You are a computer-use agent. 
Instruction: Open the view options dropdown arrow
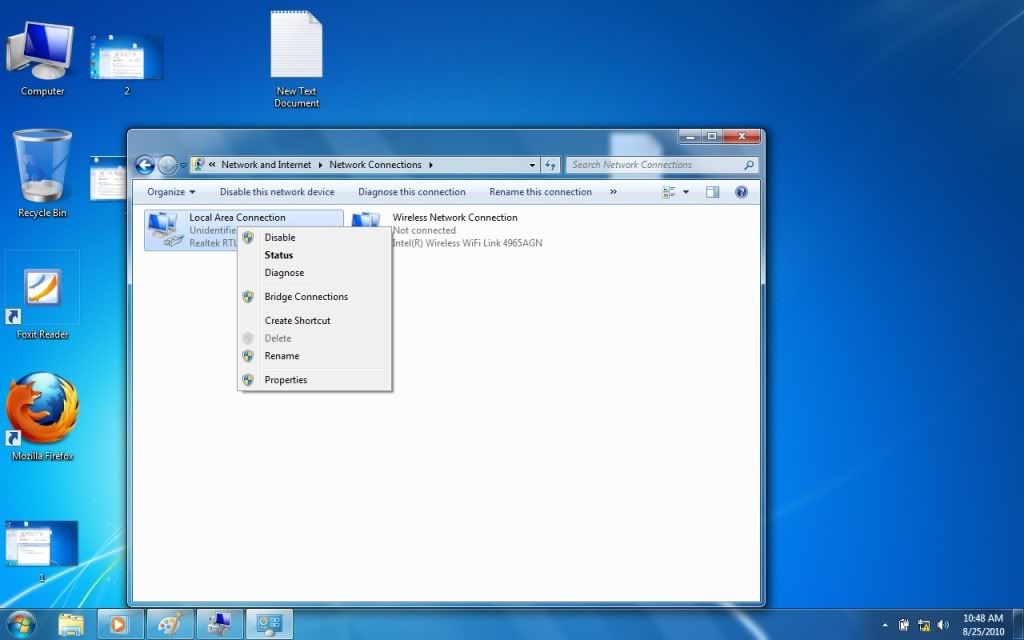tap(686, 192)
